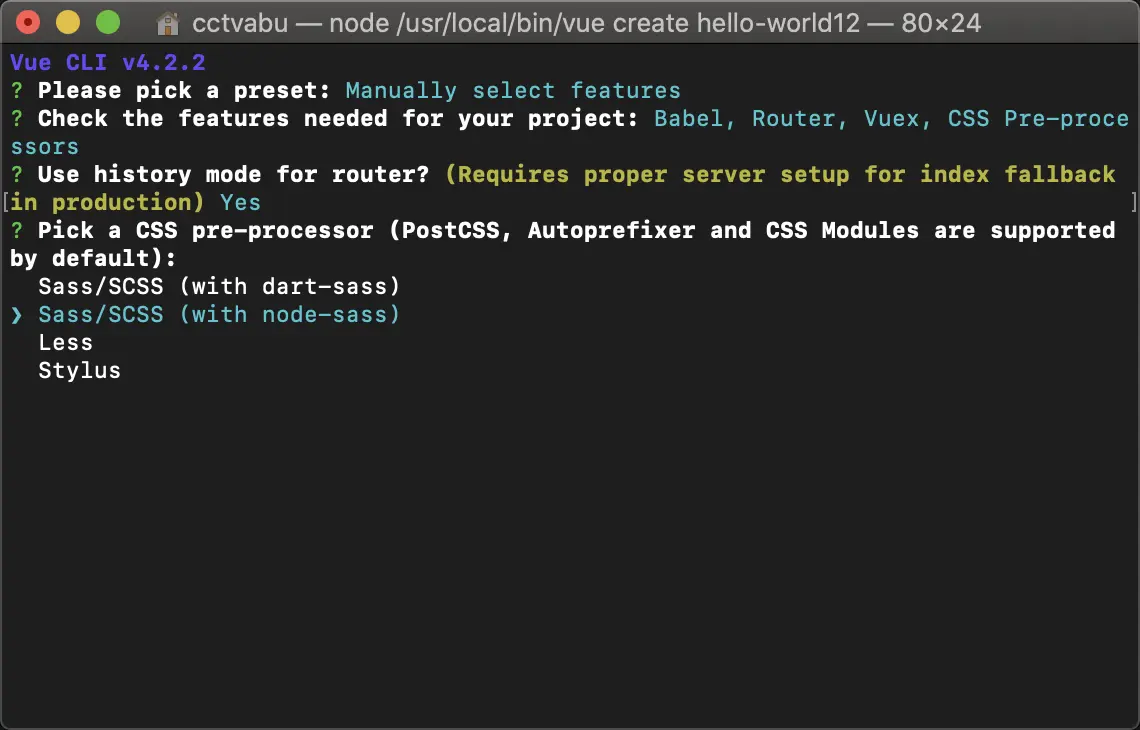This screenshot has height=730, width=1140.
Task: Click the 'Please pick a preset:' prompt
Action: (185, 91)
